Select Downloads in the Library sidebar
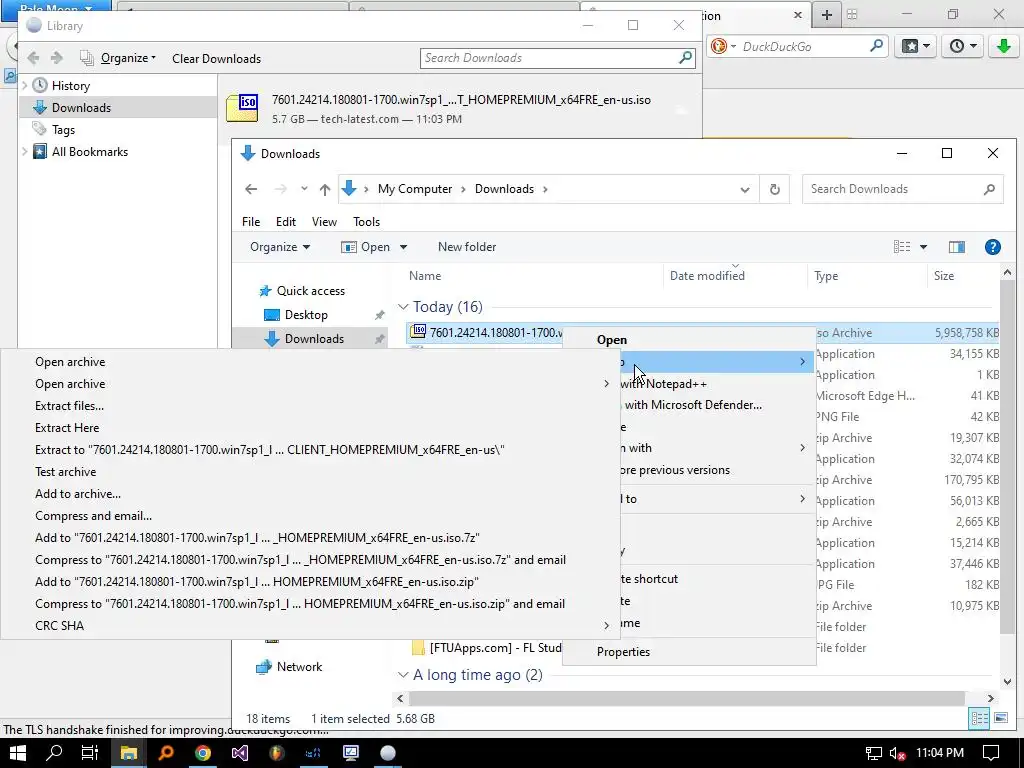 click(x=118, y=108)
